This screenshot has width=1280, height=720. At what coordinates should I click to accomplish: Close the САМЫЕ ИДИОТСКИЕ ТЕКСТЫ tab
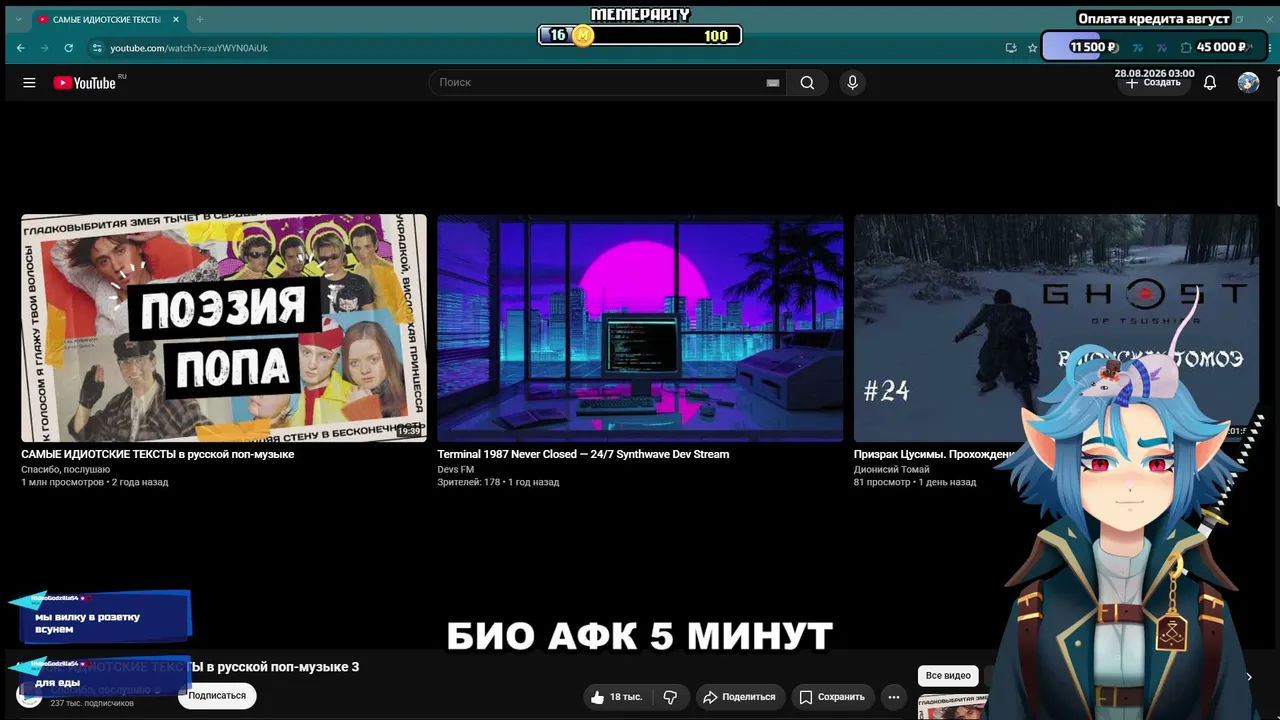point(176,20)
